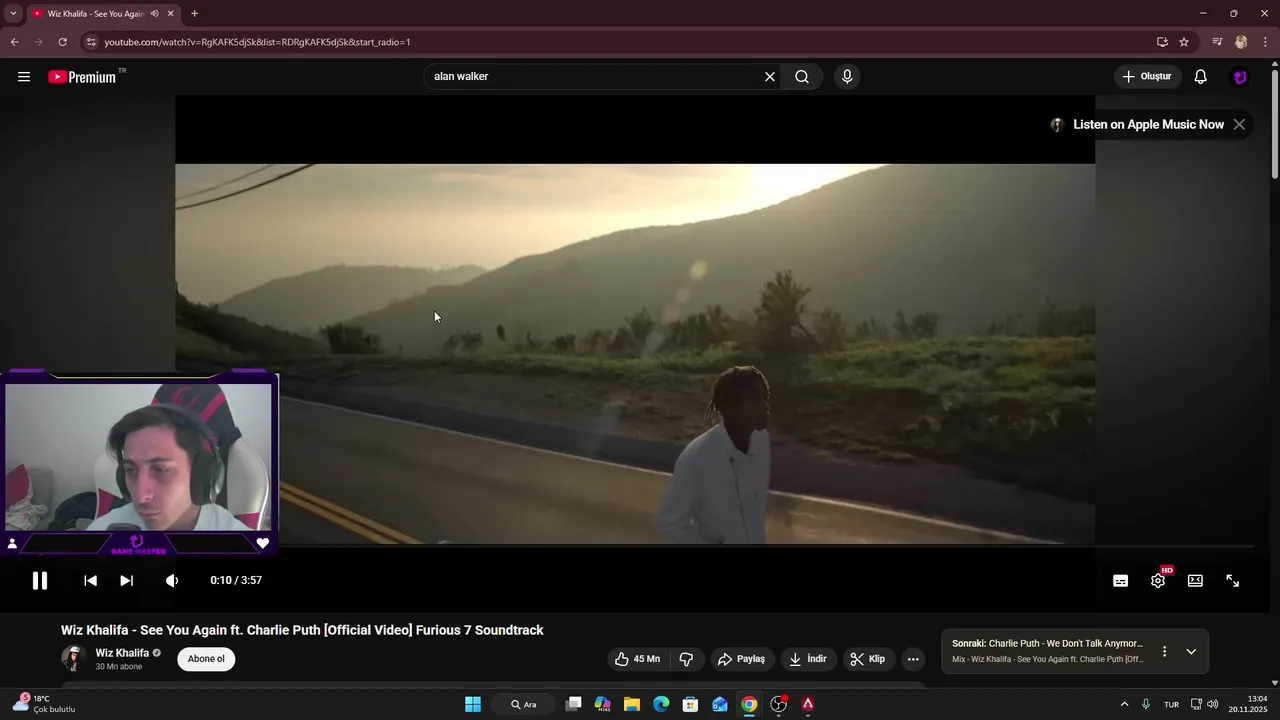Open the Oluştur create menu
Screen dimensions: 1280x720
pos(1147,77)
